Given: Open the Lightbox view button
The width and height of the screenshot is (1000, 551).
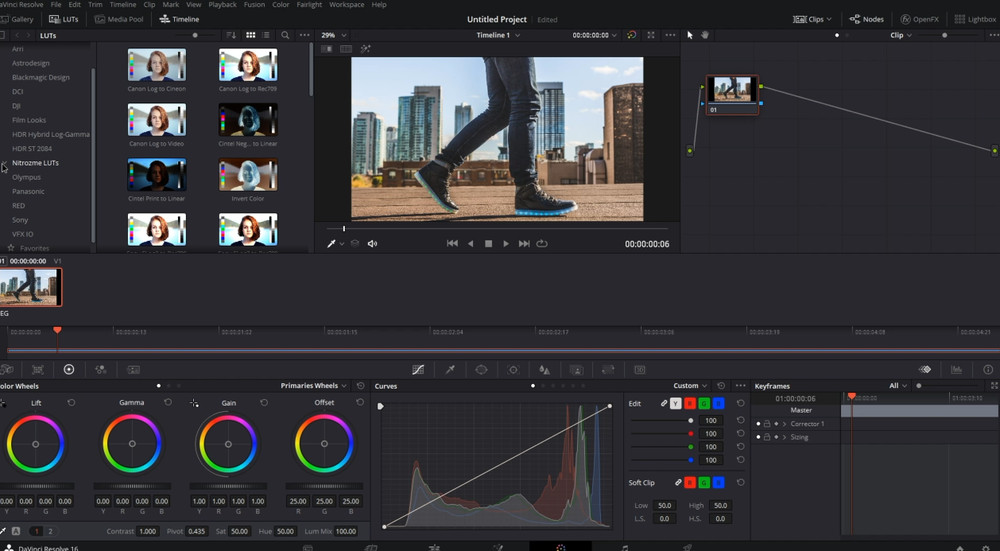Looking at the screenshot, I should (x=975, y=19).
